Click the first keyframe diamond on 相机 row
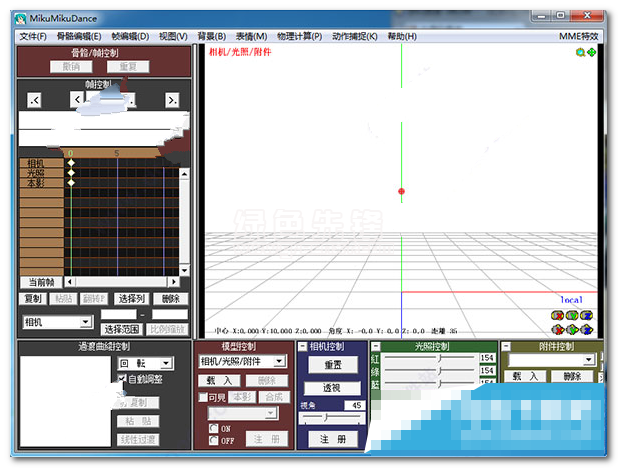Screen dimensions: 618x468 70,163
